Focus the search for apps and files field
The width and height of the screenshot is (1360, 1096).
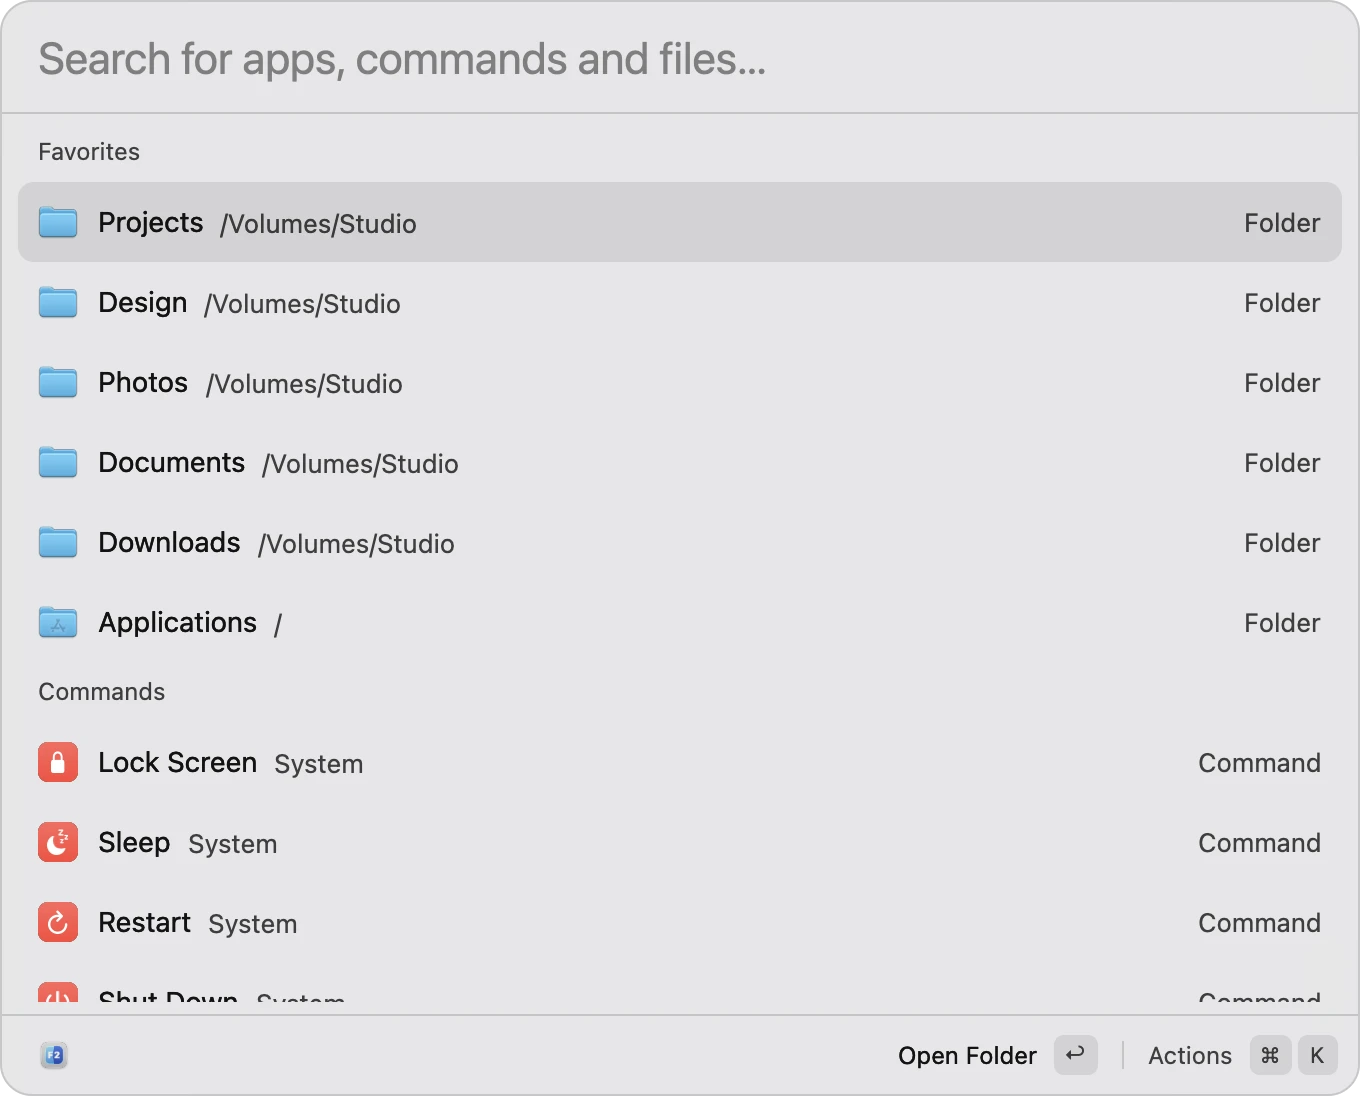(x=680, y=59)
